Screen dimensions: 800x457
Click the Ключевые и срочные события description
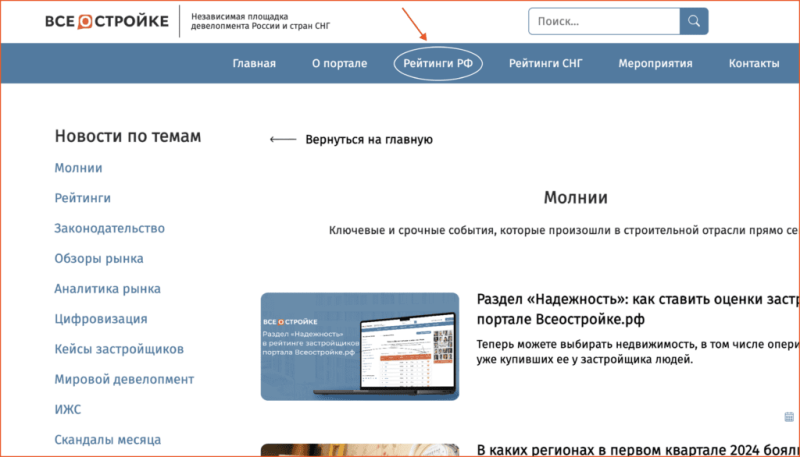[564, 231]
